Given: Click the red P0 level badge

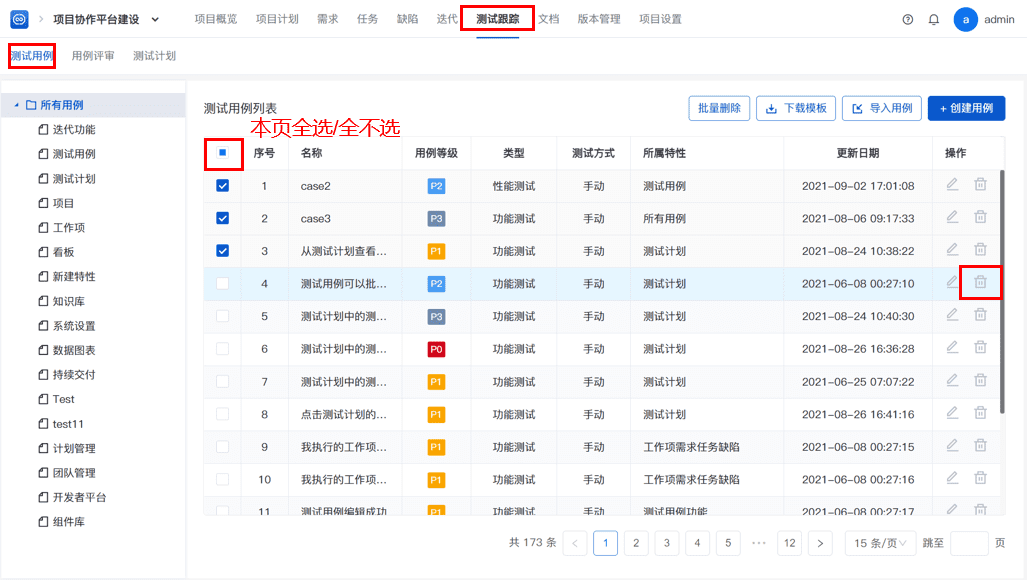Looking at the screenshot, I should click(x=436, y=349).
